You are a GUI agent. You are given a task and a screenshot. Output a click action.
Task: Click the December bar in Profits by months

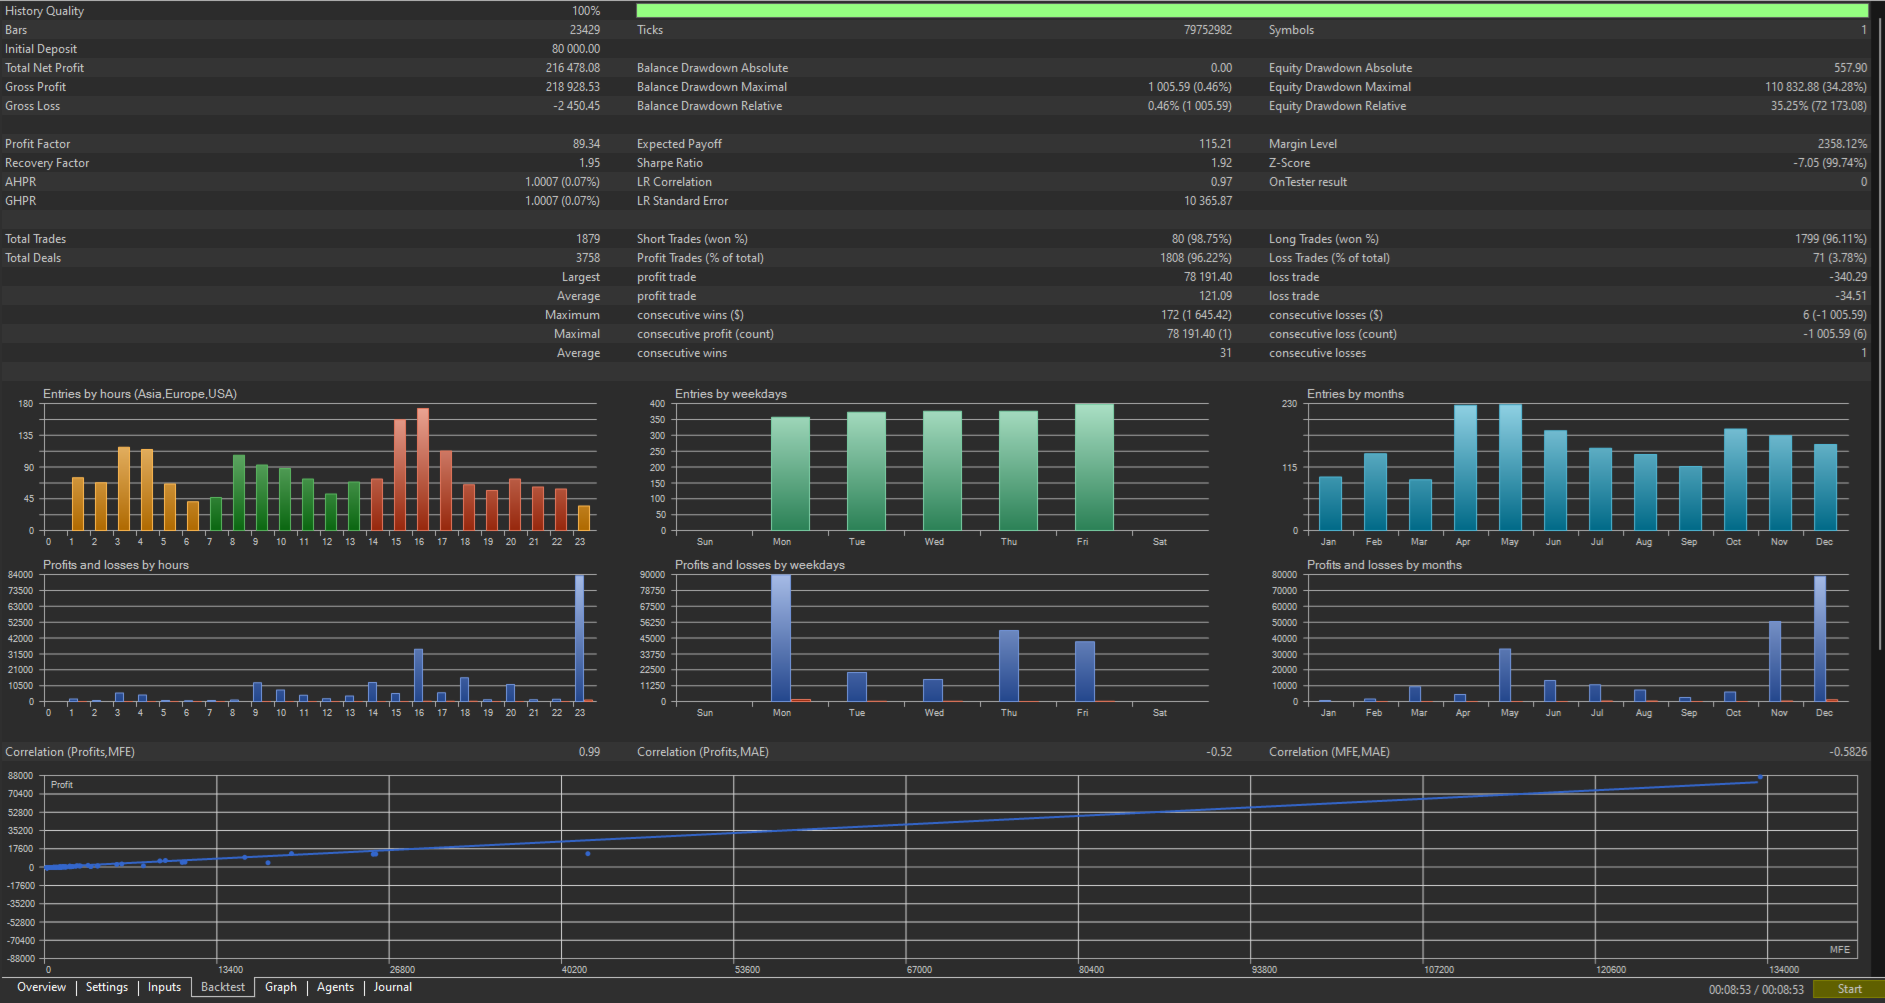(x=1820, y=639)
